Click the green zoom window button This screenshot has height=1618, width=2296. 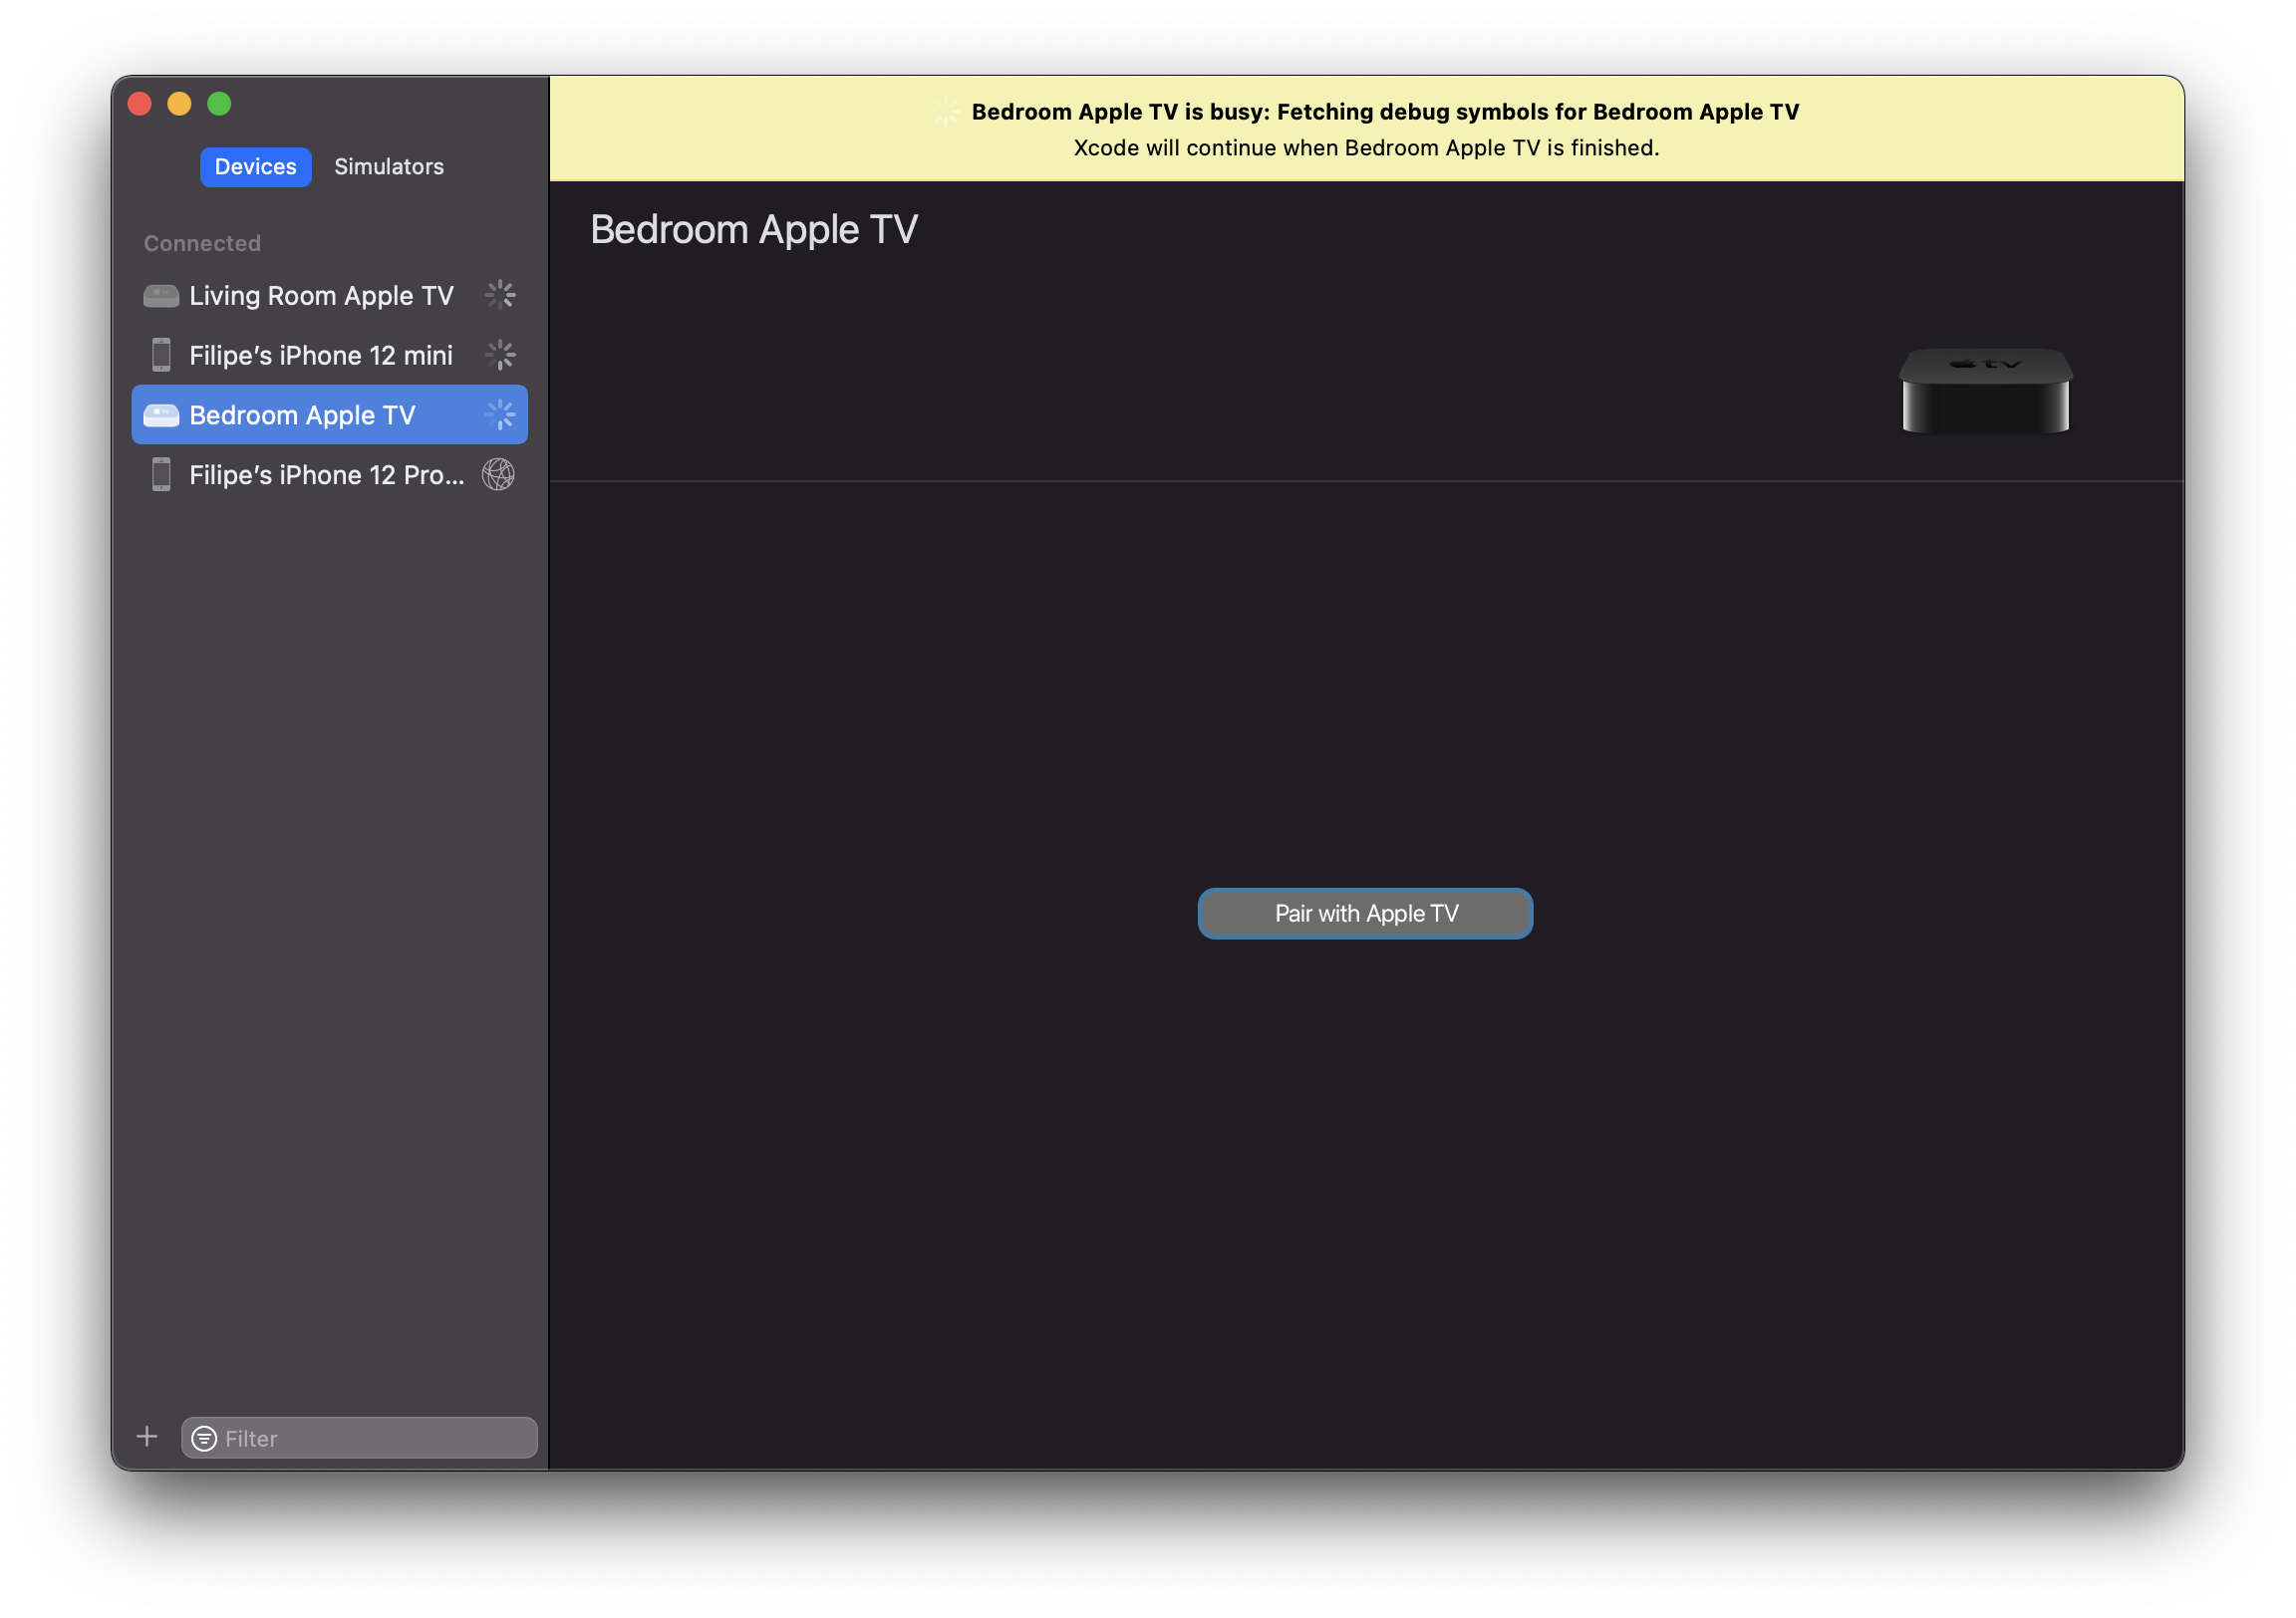(x=219, y=104)
